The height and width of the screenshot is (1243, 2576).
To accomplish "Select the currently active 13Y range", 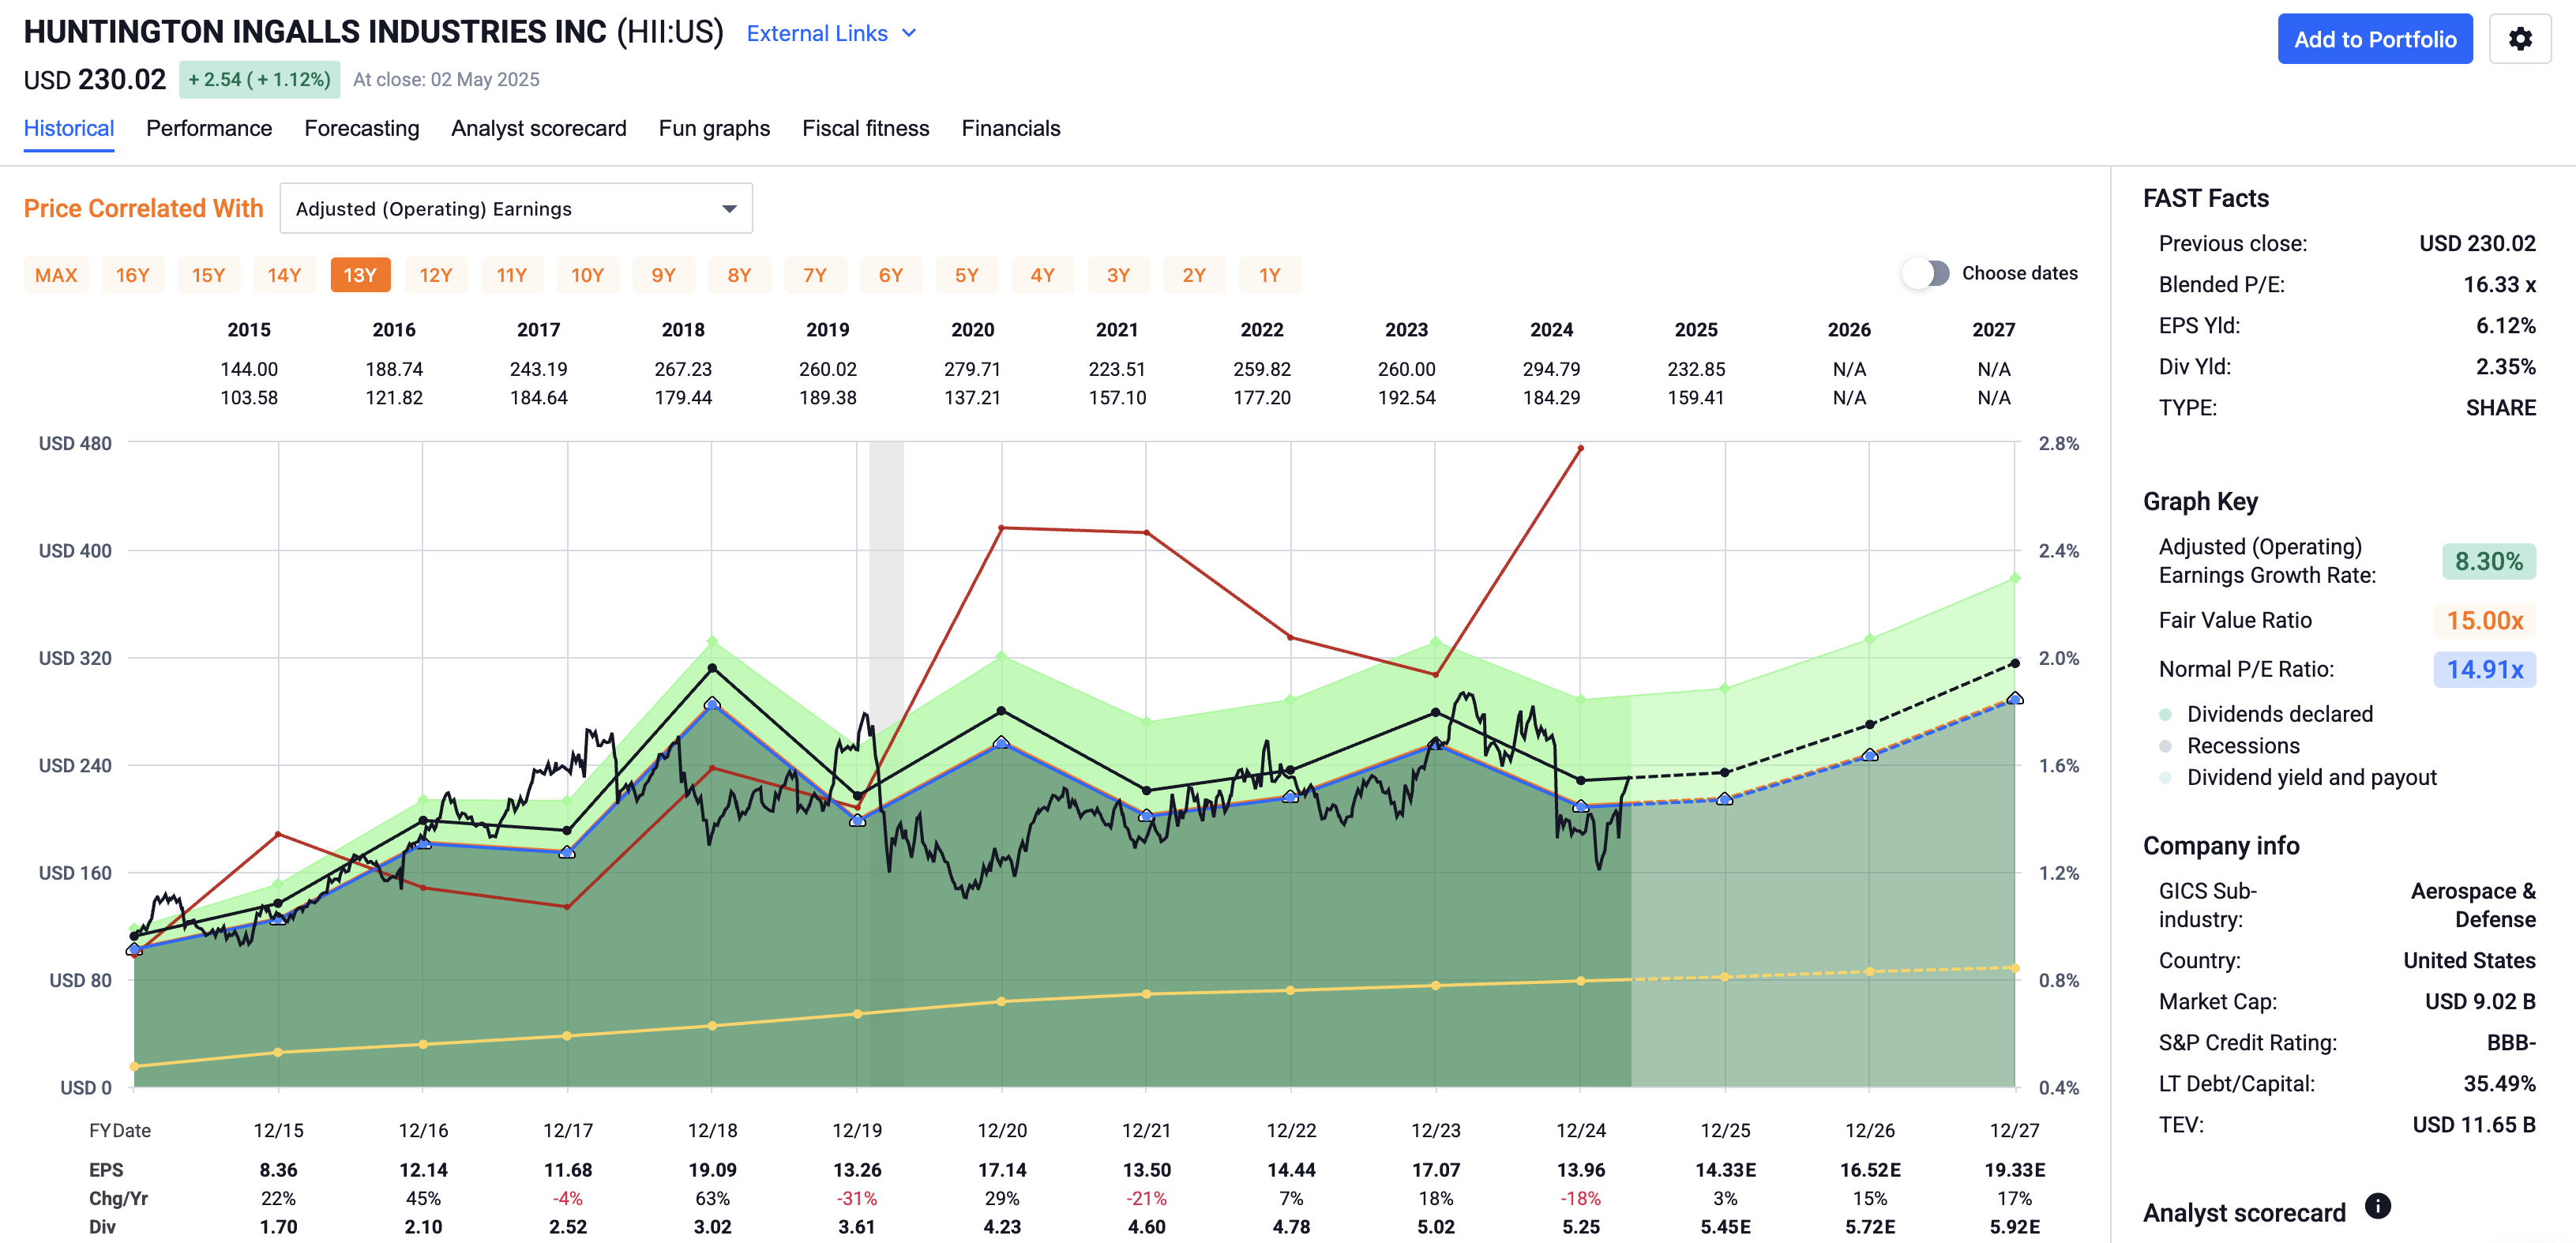I will [x=360, y=274].
